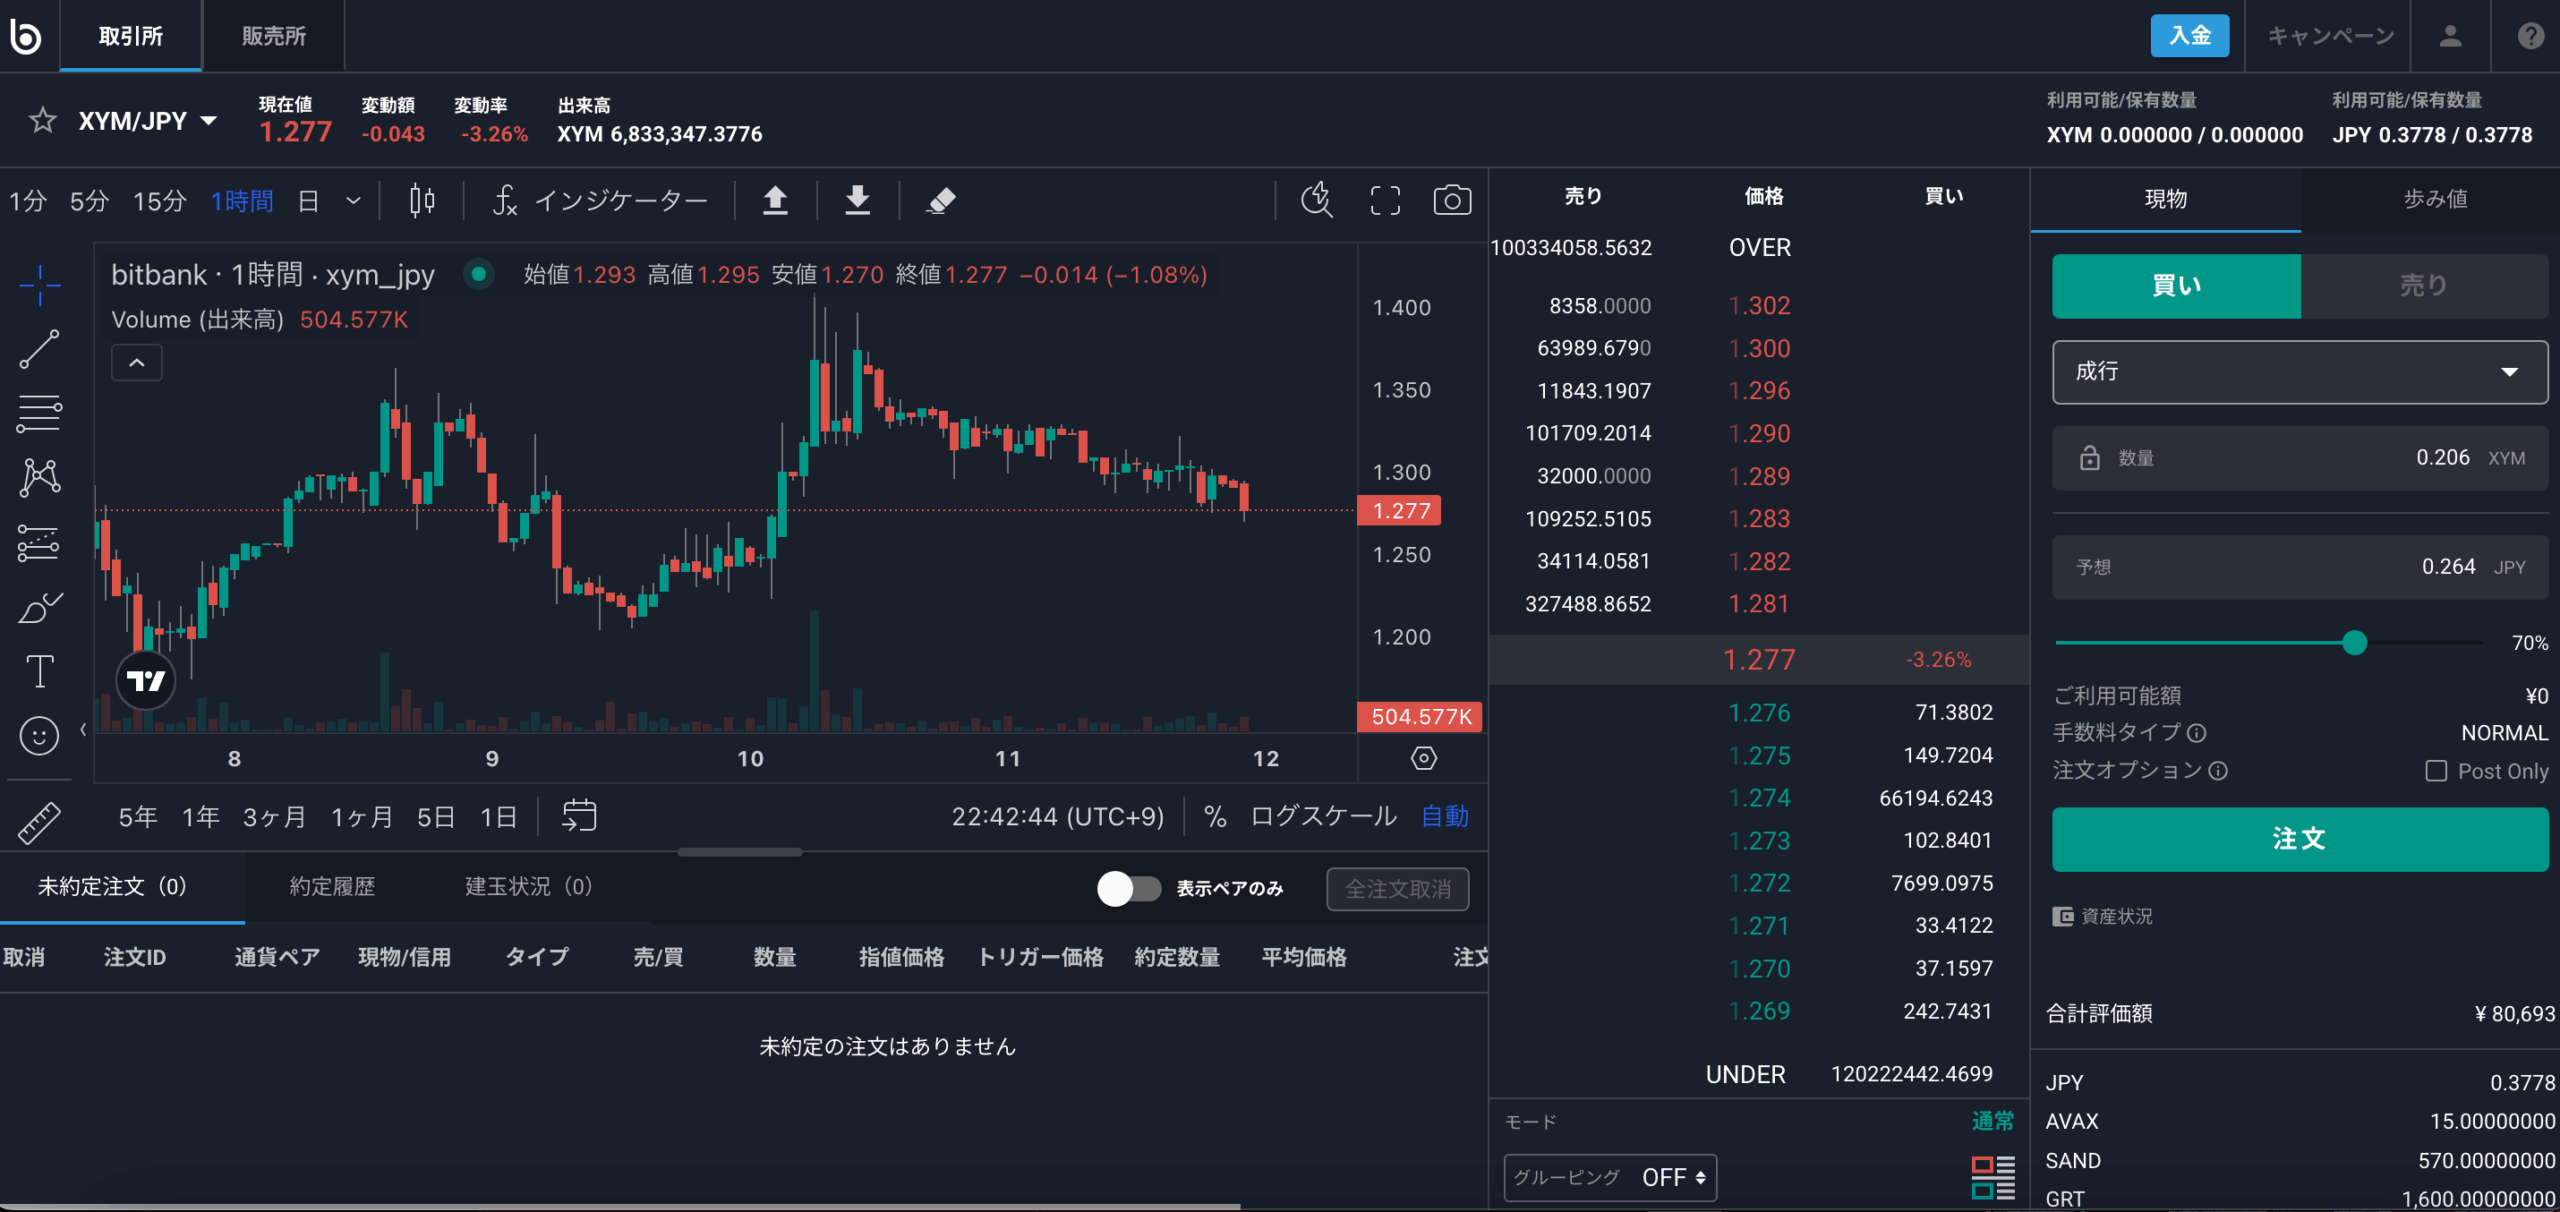Favorite XYM/JPY with the star icon
Screen dimensions: 2560x1212
pyautogui.click(x=42, y=121)
